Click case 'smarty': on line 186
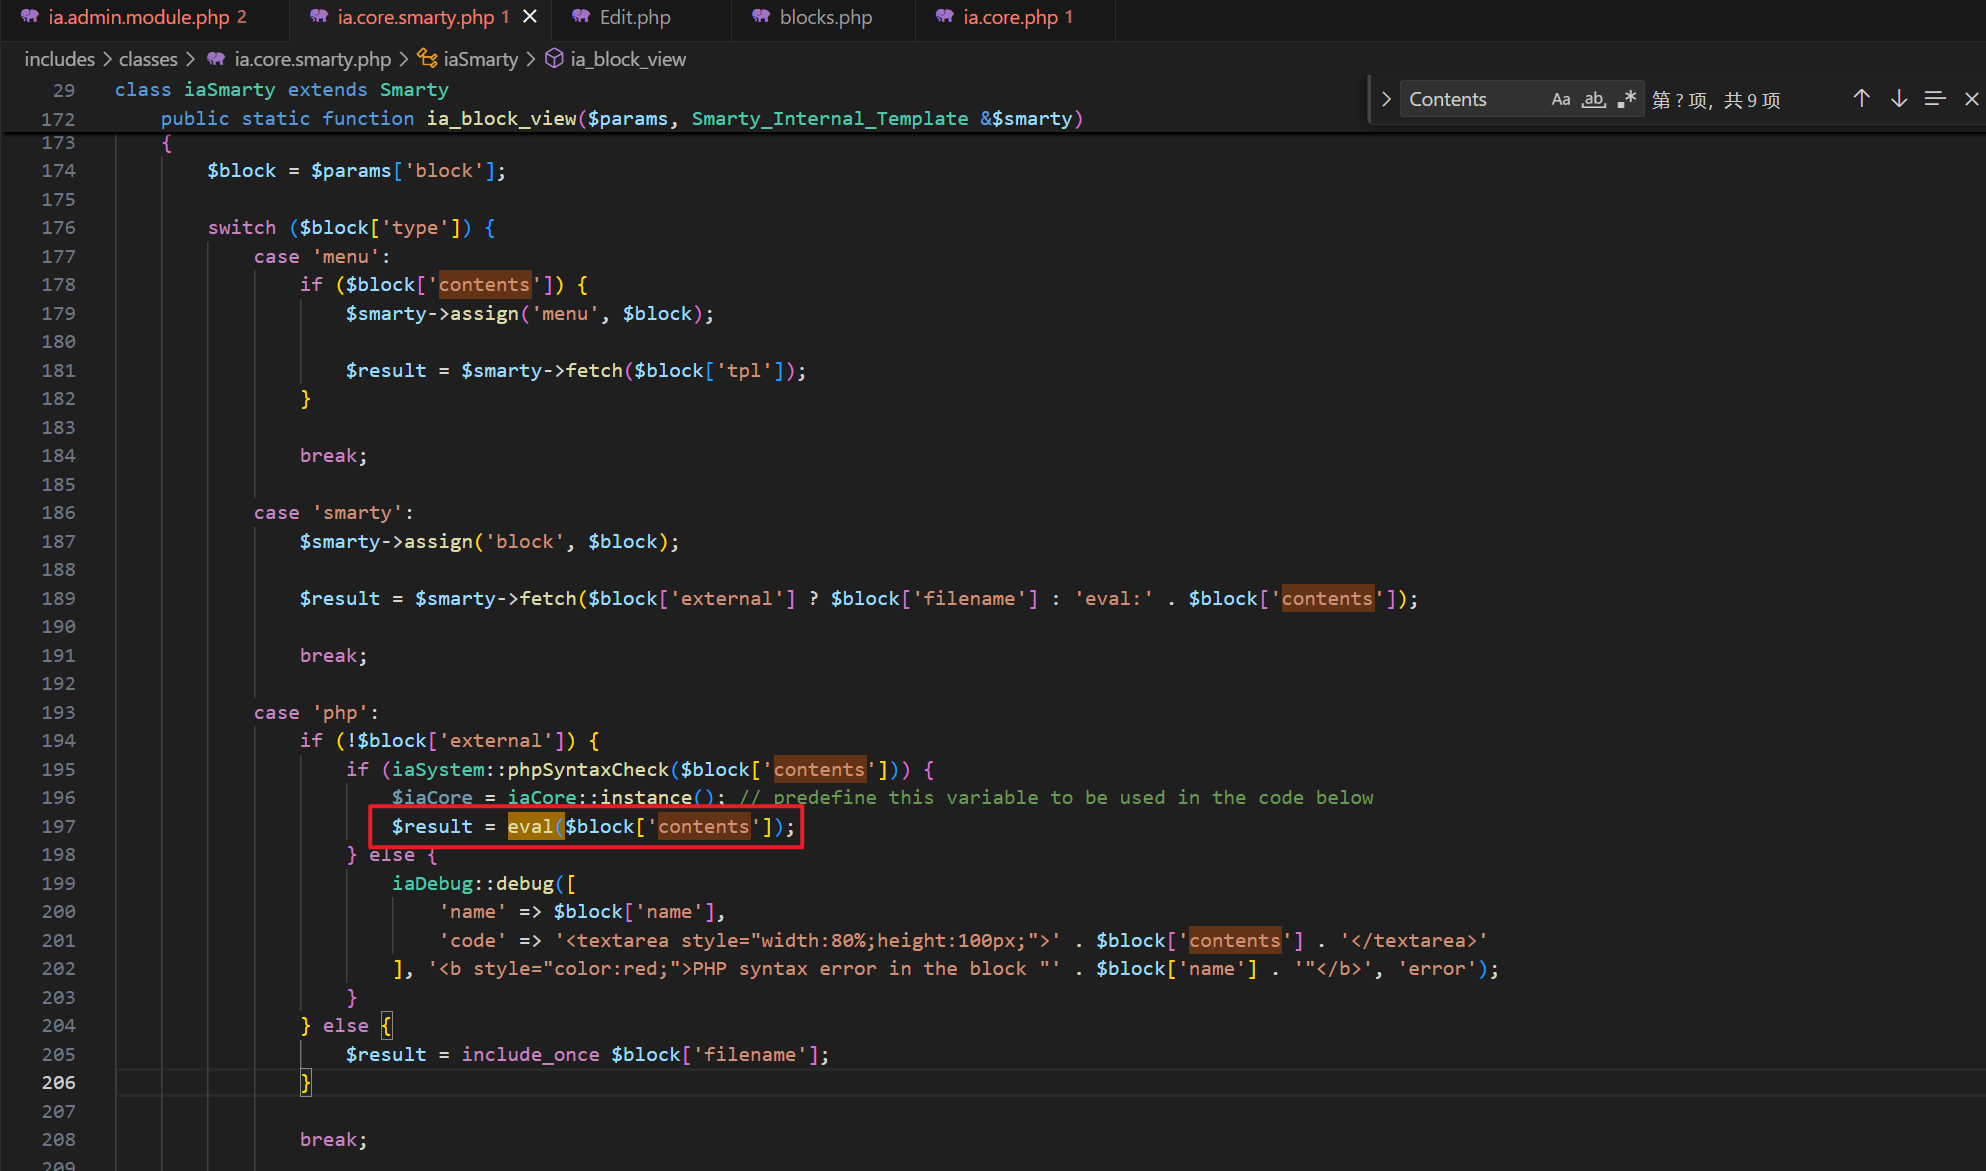 pyautogui.click(x=334, y=513)
